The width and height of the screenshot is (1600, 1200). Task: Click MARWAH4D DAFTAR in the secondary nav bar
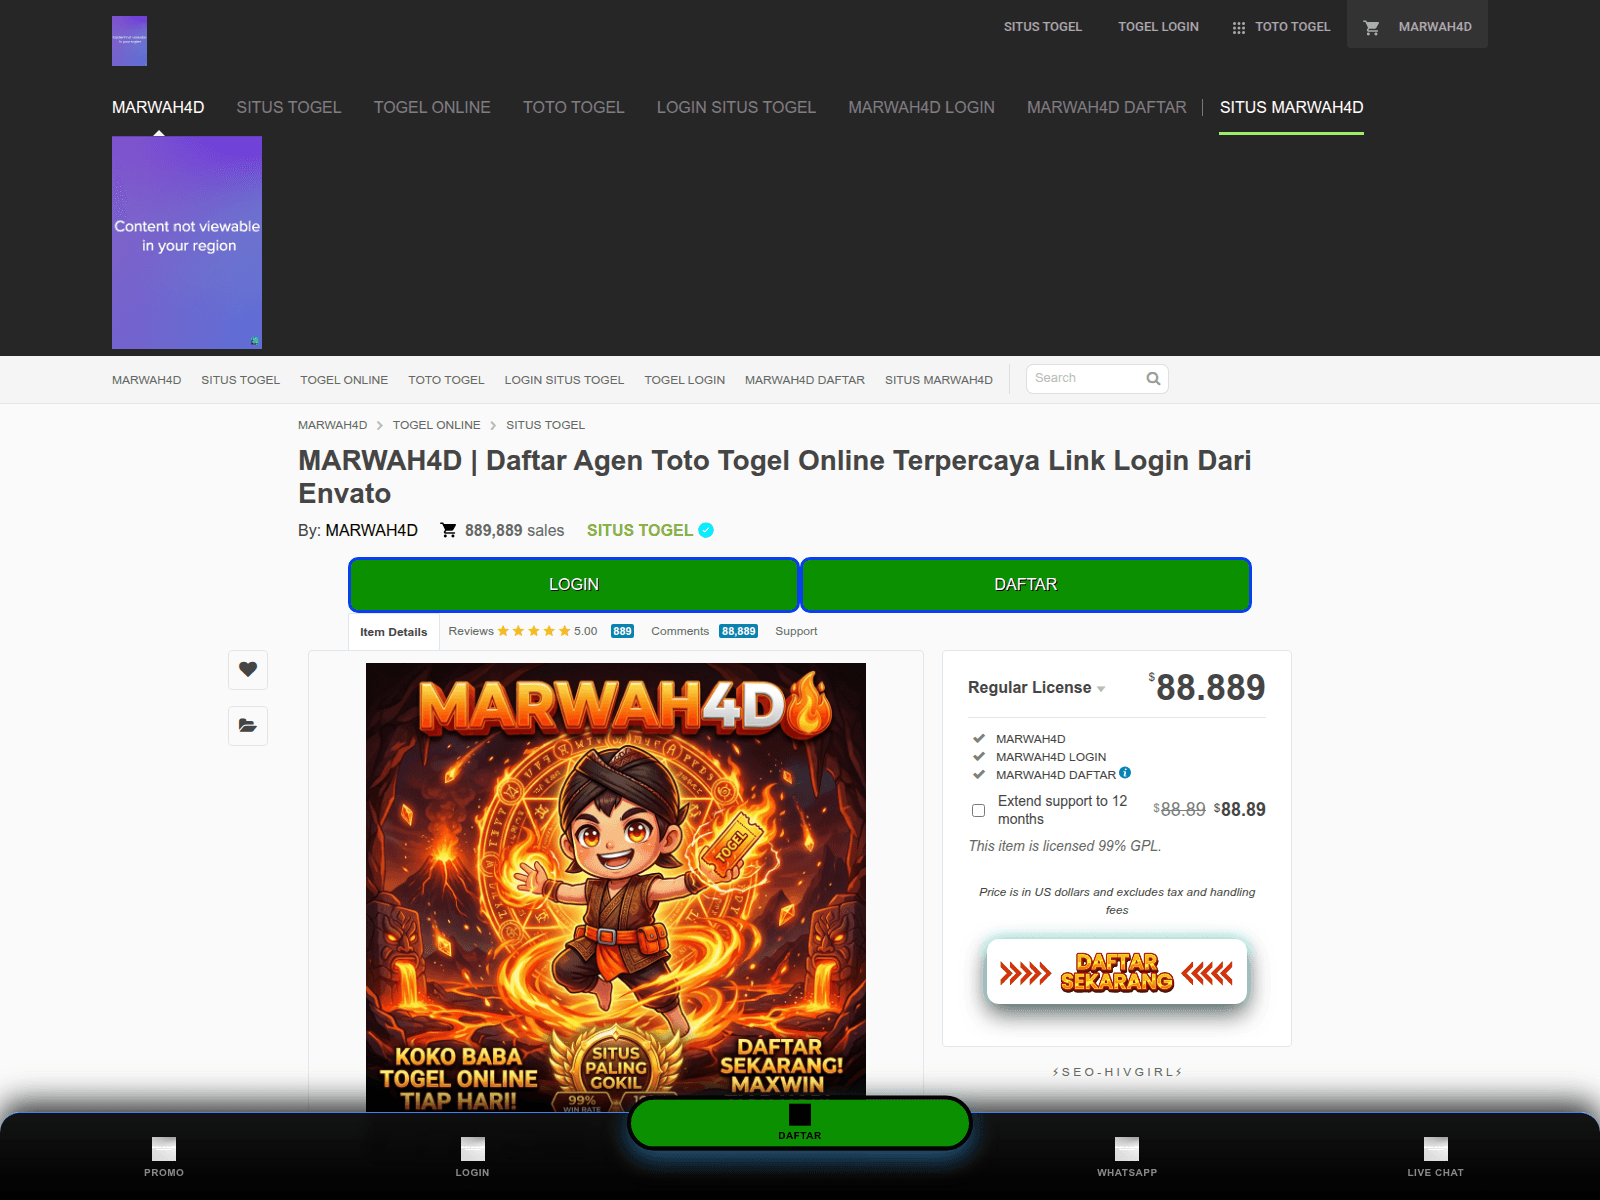point(805,380)
